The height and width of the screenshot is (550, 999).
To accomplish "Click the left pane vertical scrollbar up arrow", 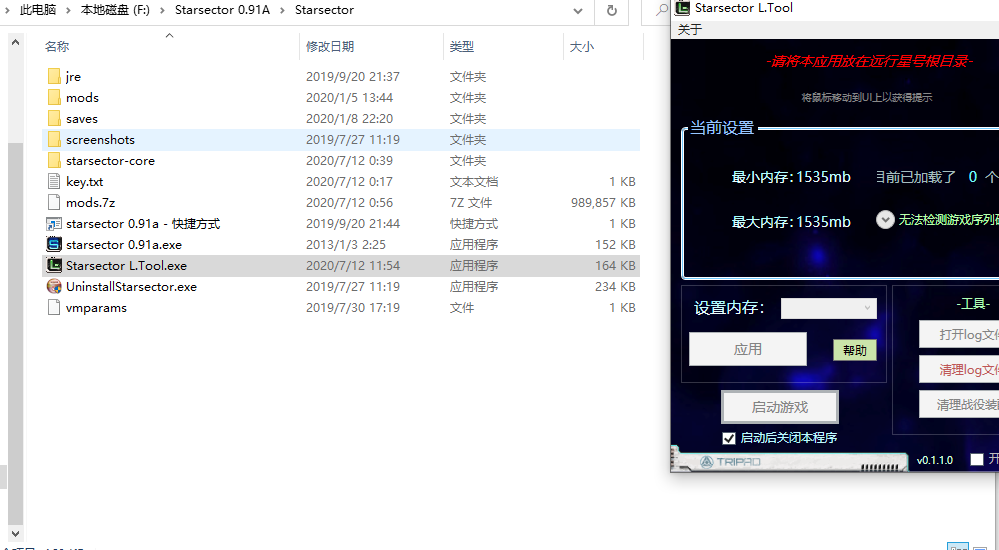I will click(15, 42).
